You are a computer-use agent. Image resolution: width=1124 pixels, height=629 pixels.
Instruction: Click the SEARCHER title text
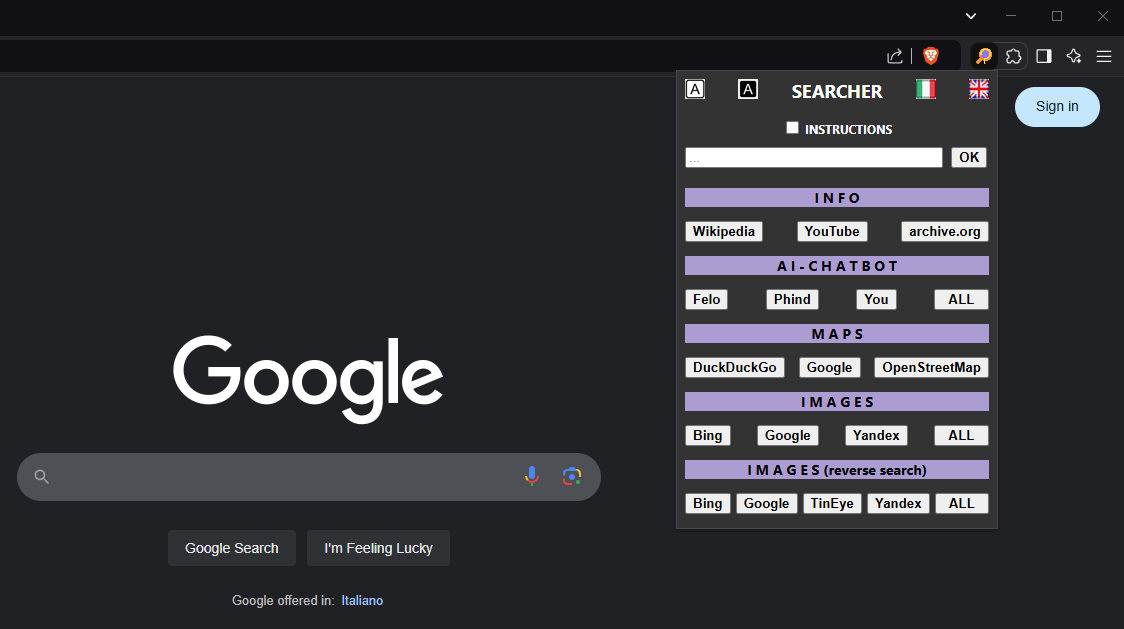pos(837,92)
